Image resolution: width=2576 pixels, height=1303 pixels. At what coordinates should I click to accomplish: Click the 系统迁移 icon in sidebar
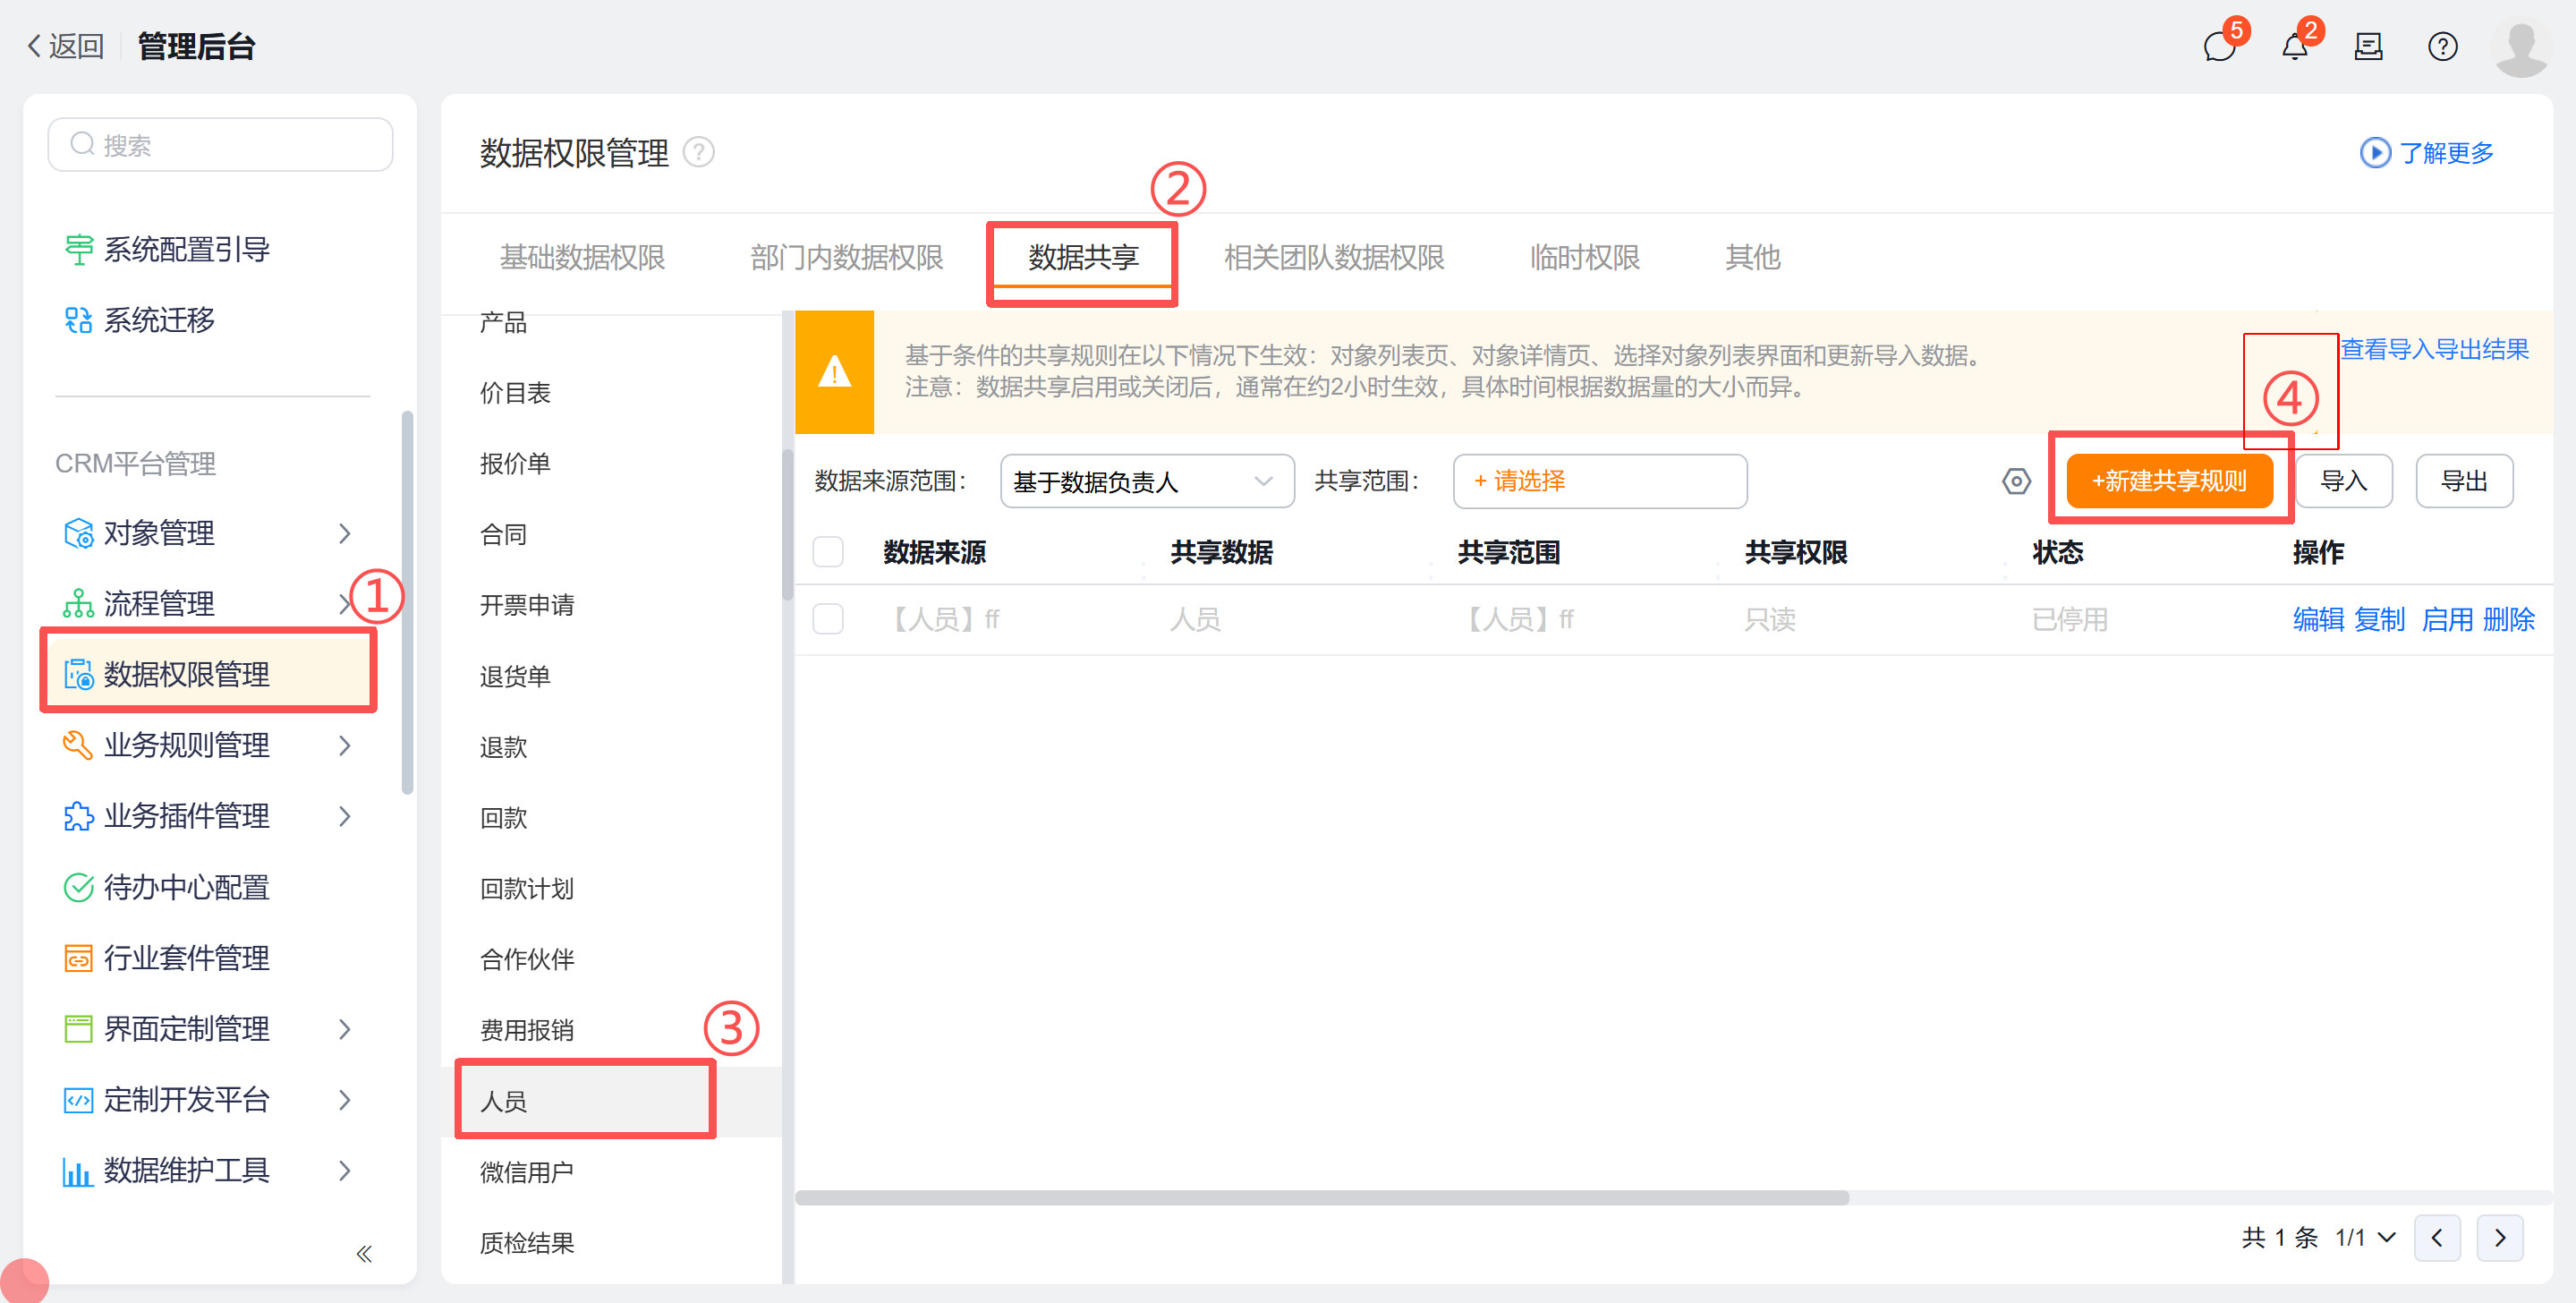pos(77,320)
